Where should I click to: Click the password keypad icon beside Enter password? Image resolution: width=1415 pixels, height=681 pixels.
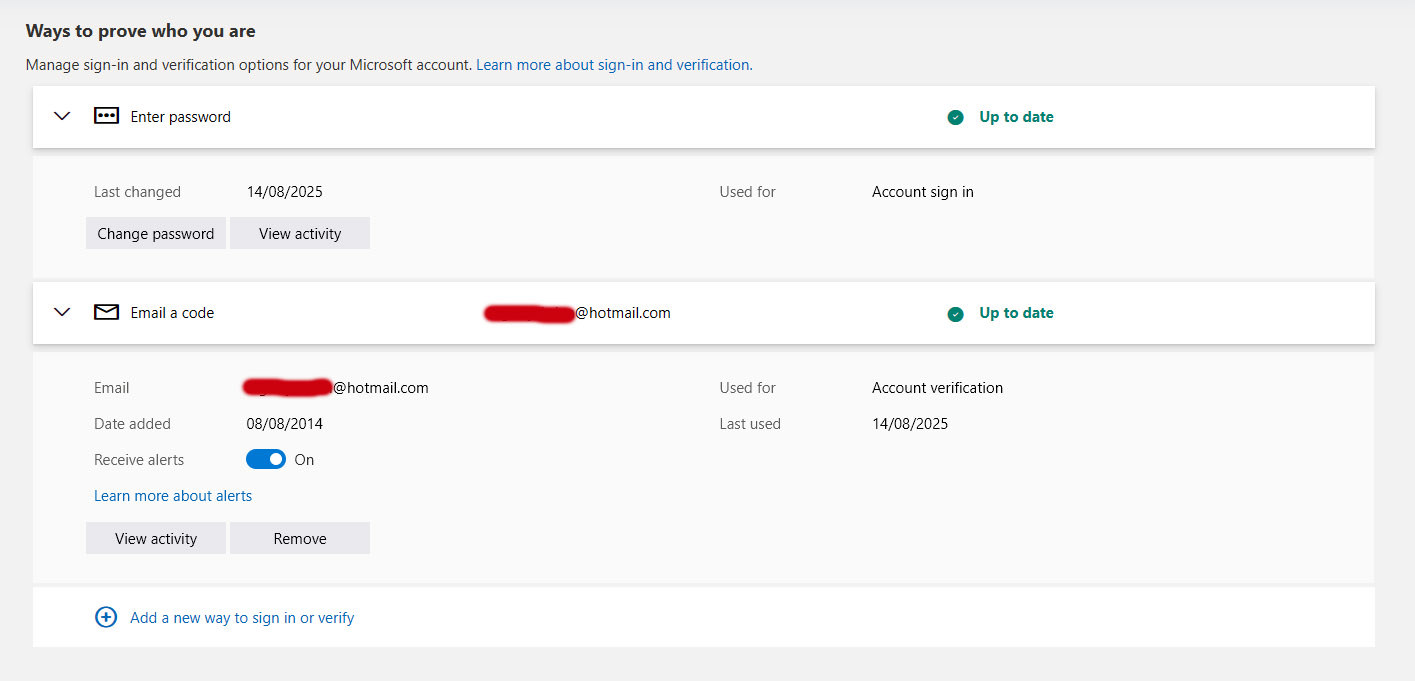[106, 116]
